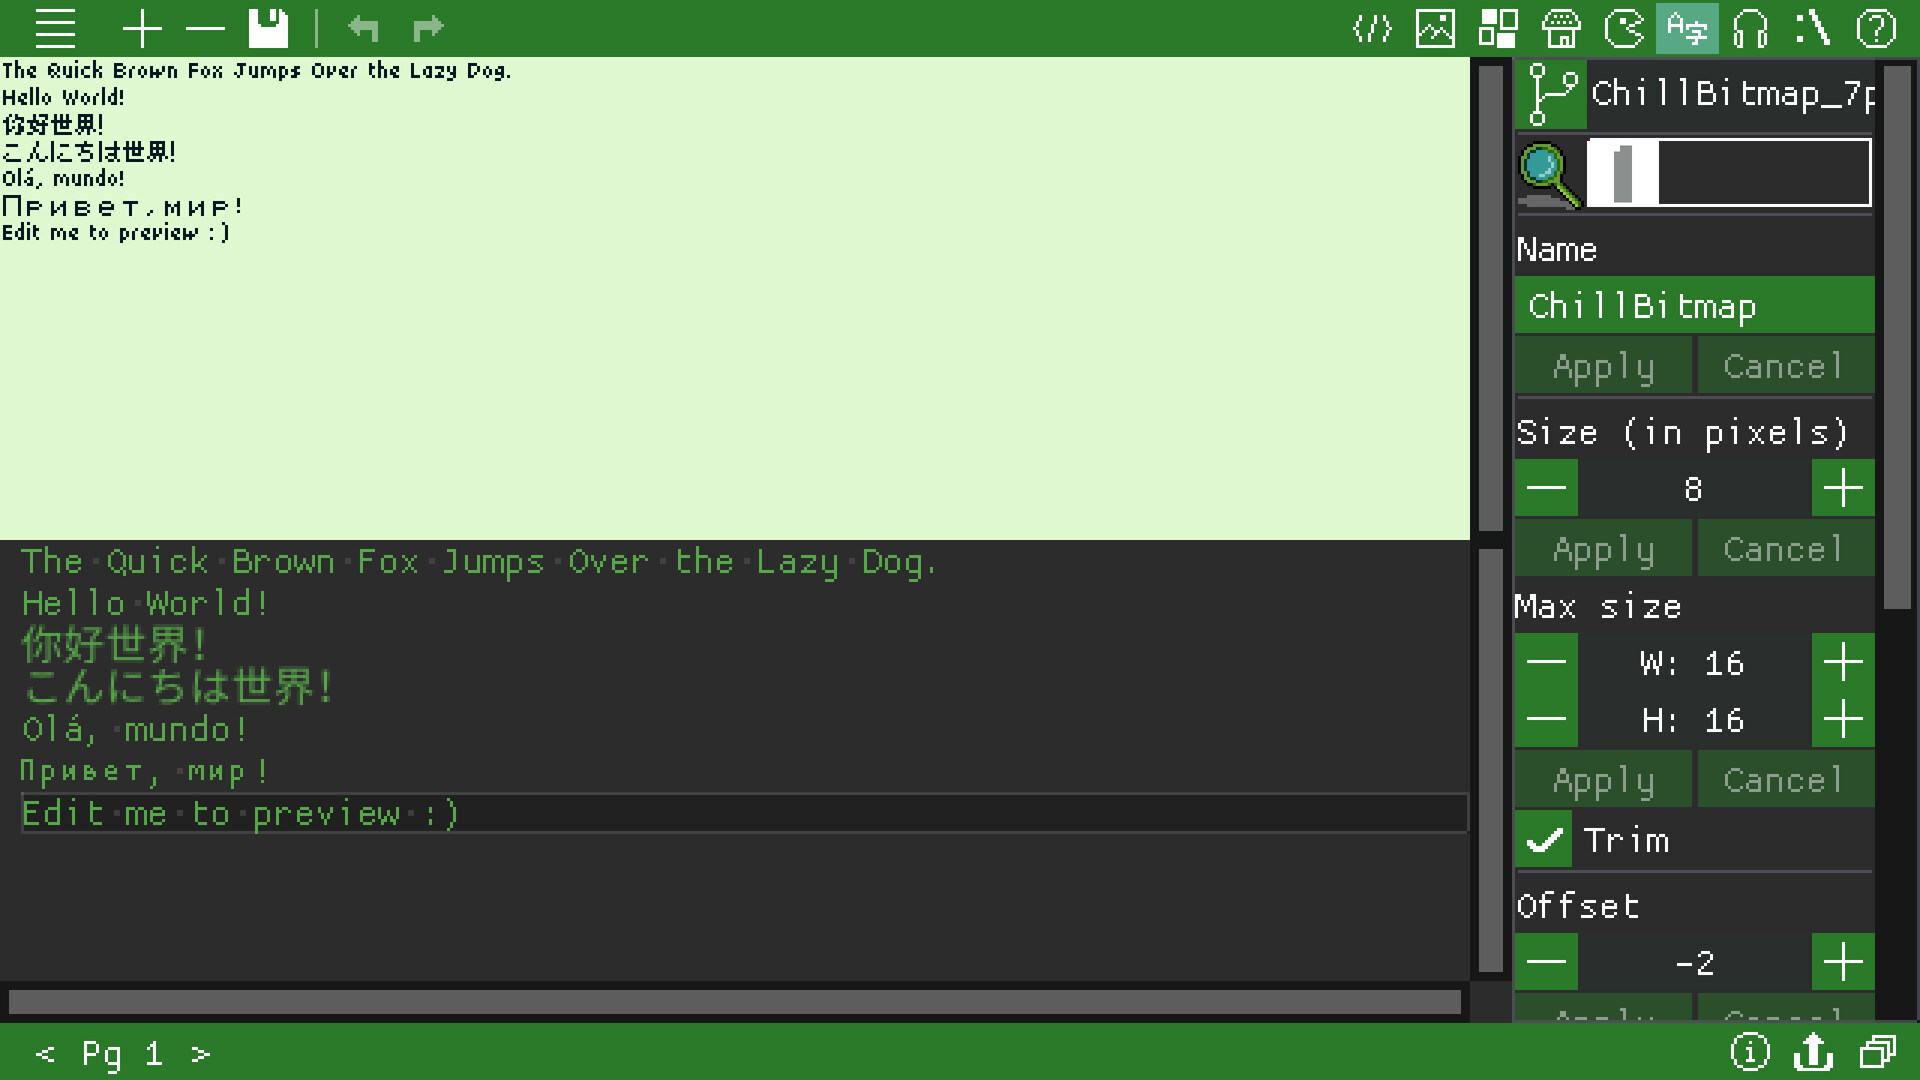Viewport: 1920px width, 1080px height.
Task: Open the help dialog
Action: coord(1877,28)
